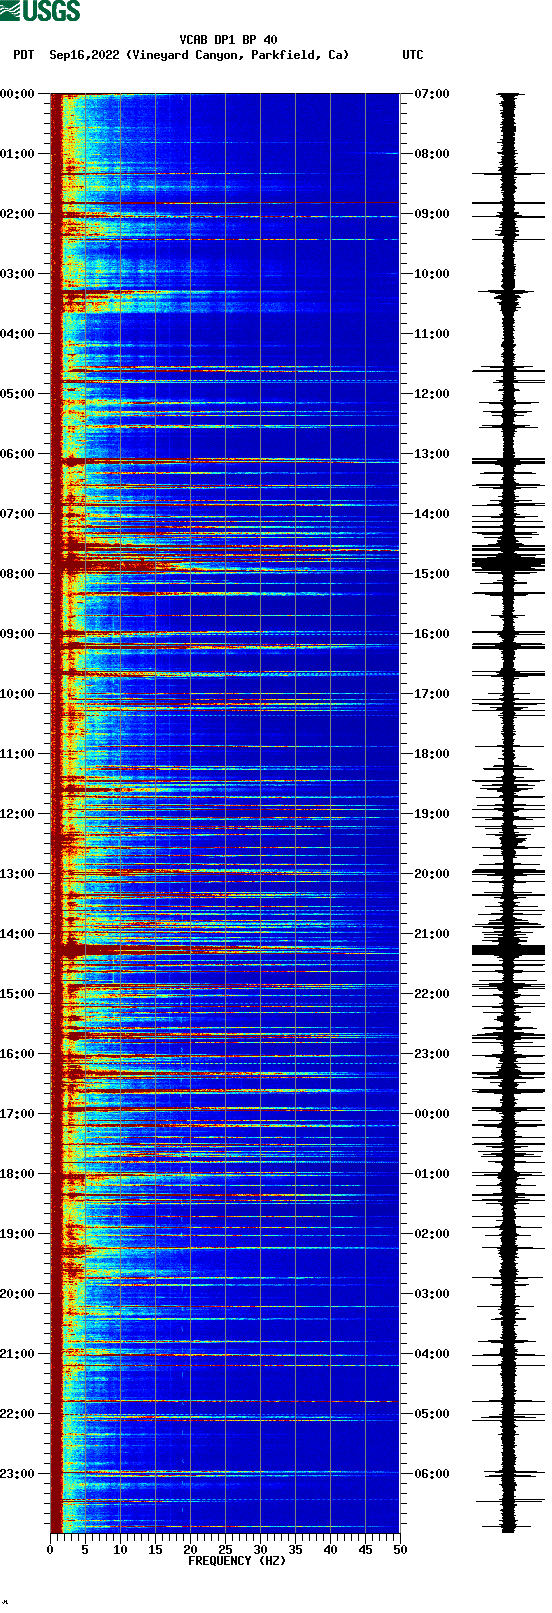This screenshot has height=1613, width=552.
Task: Click the PDT time label 18:00
Action: pos(18,1174)
